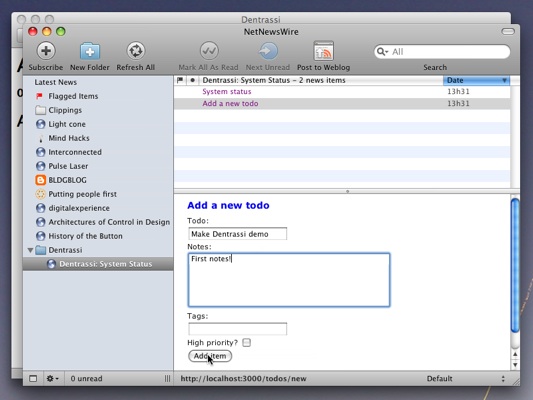Image resolution: width=533 pixels, height=400 pixels.
Task: Click the Add a new todo heading
Action: pos(228,205)
